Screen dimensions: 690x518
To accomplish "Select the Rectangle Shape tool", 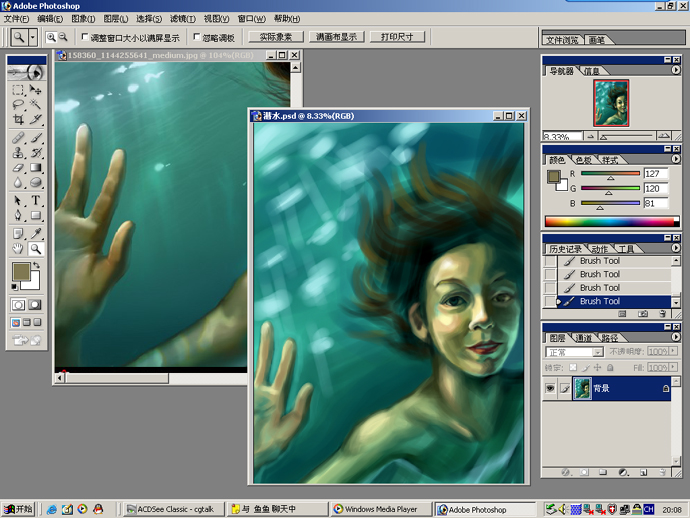I will click(x=35, y=215).
